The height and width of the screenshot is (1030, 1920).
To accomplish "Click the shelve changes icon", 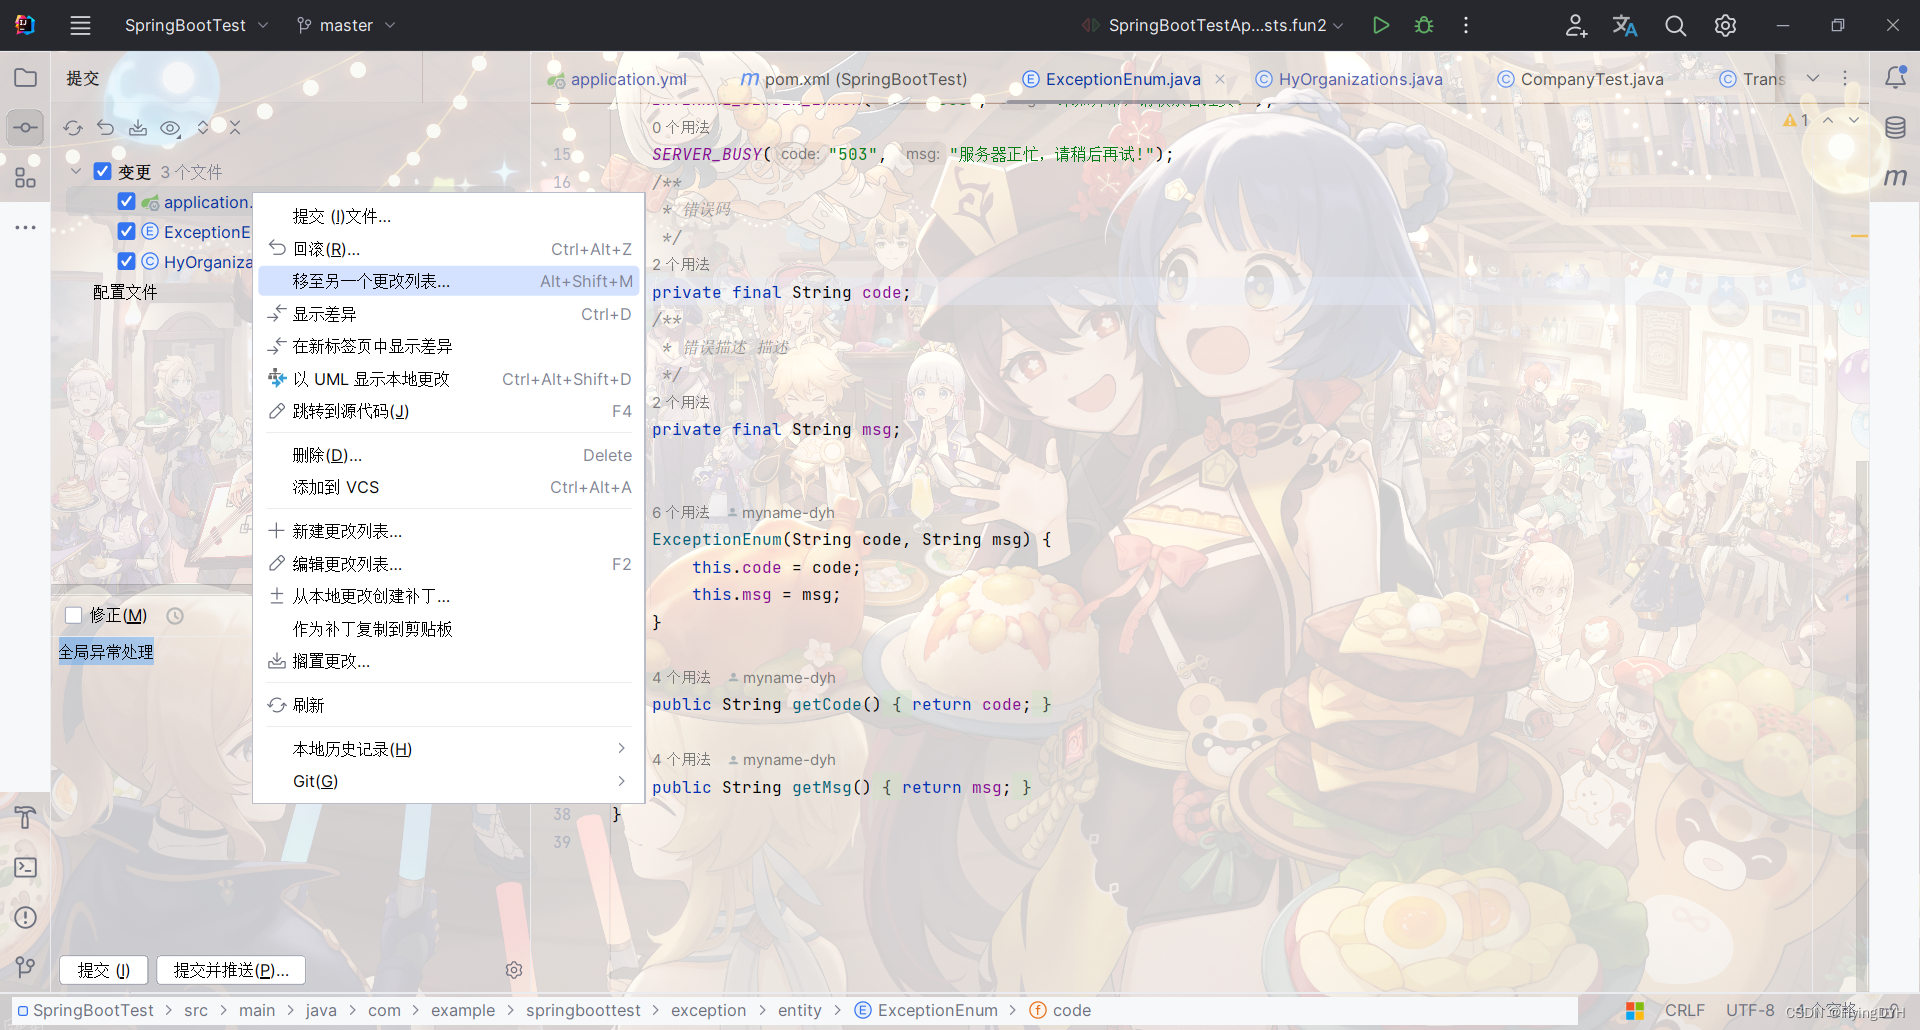I will point(138,128).
